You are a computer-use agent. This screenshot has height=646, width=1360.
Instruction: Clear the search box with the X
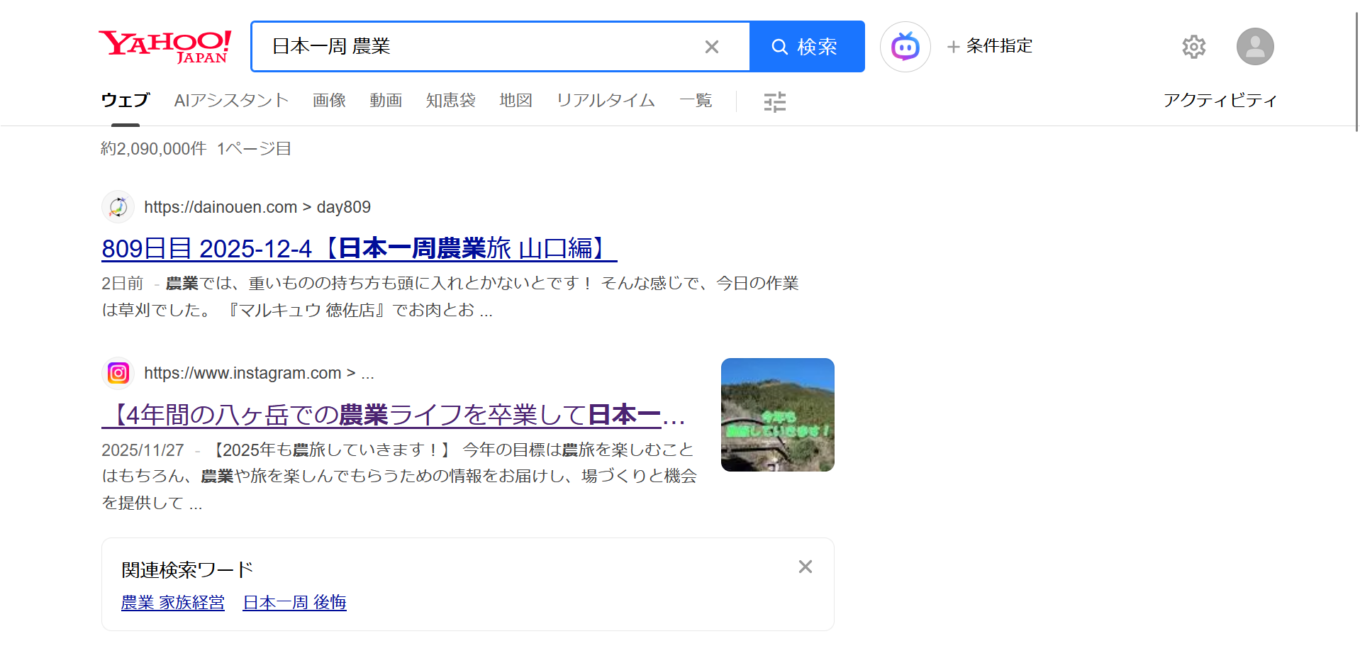pos(711,45)
